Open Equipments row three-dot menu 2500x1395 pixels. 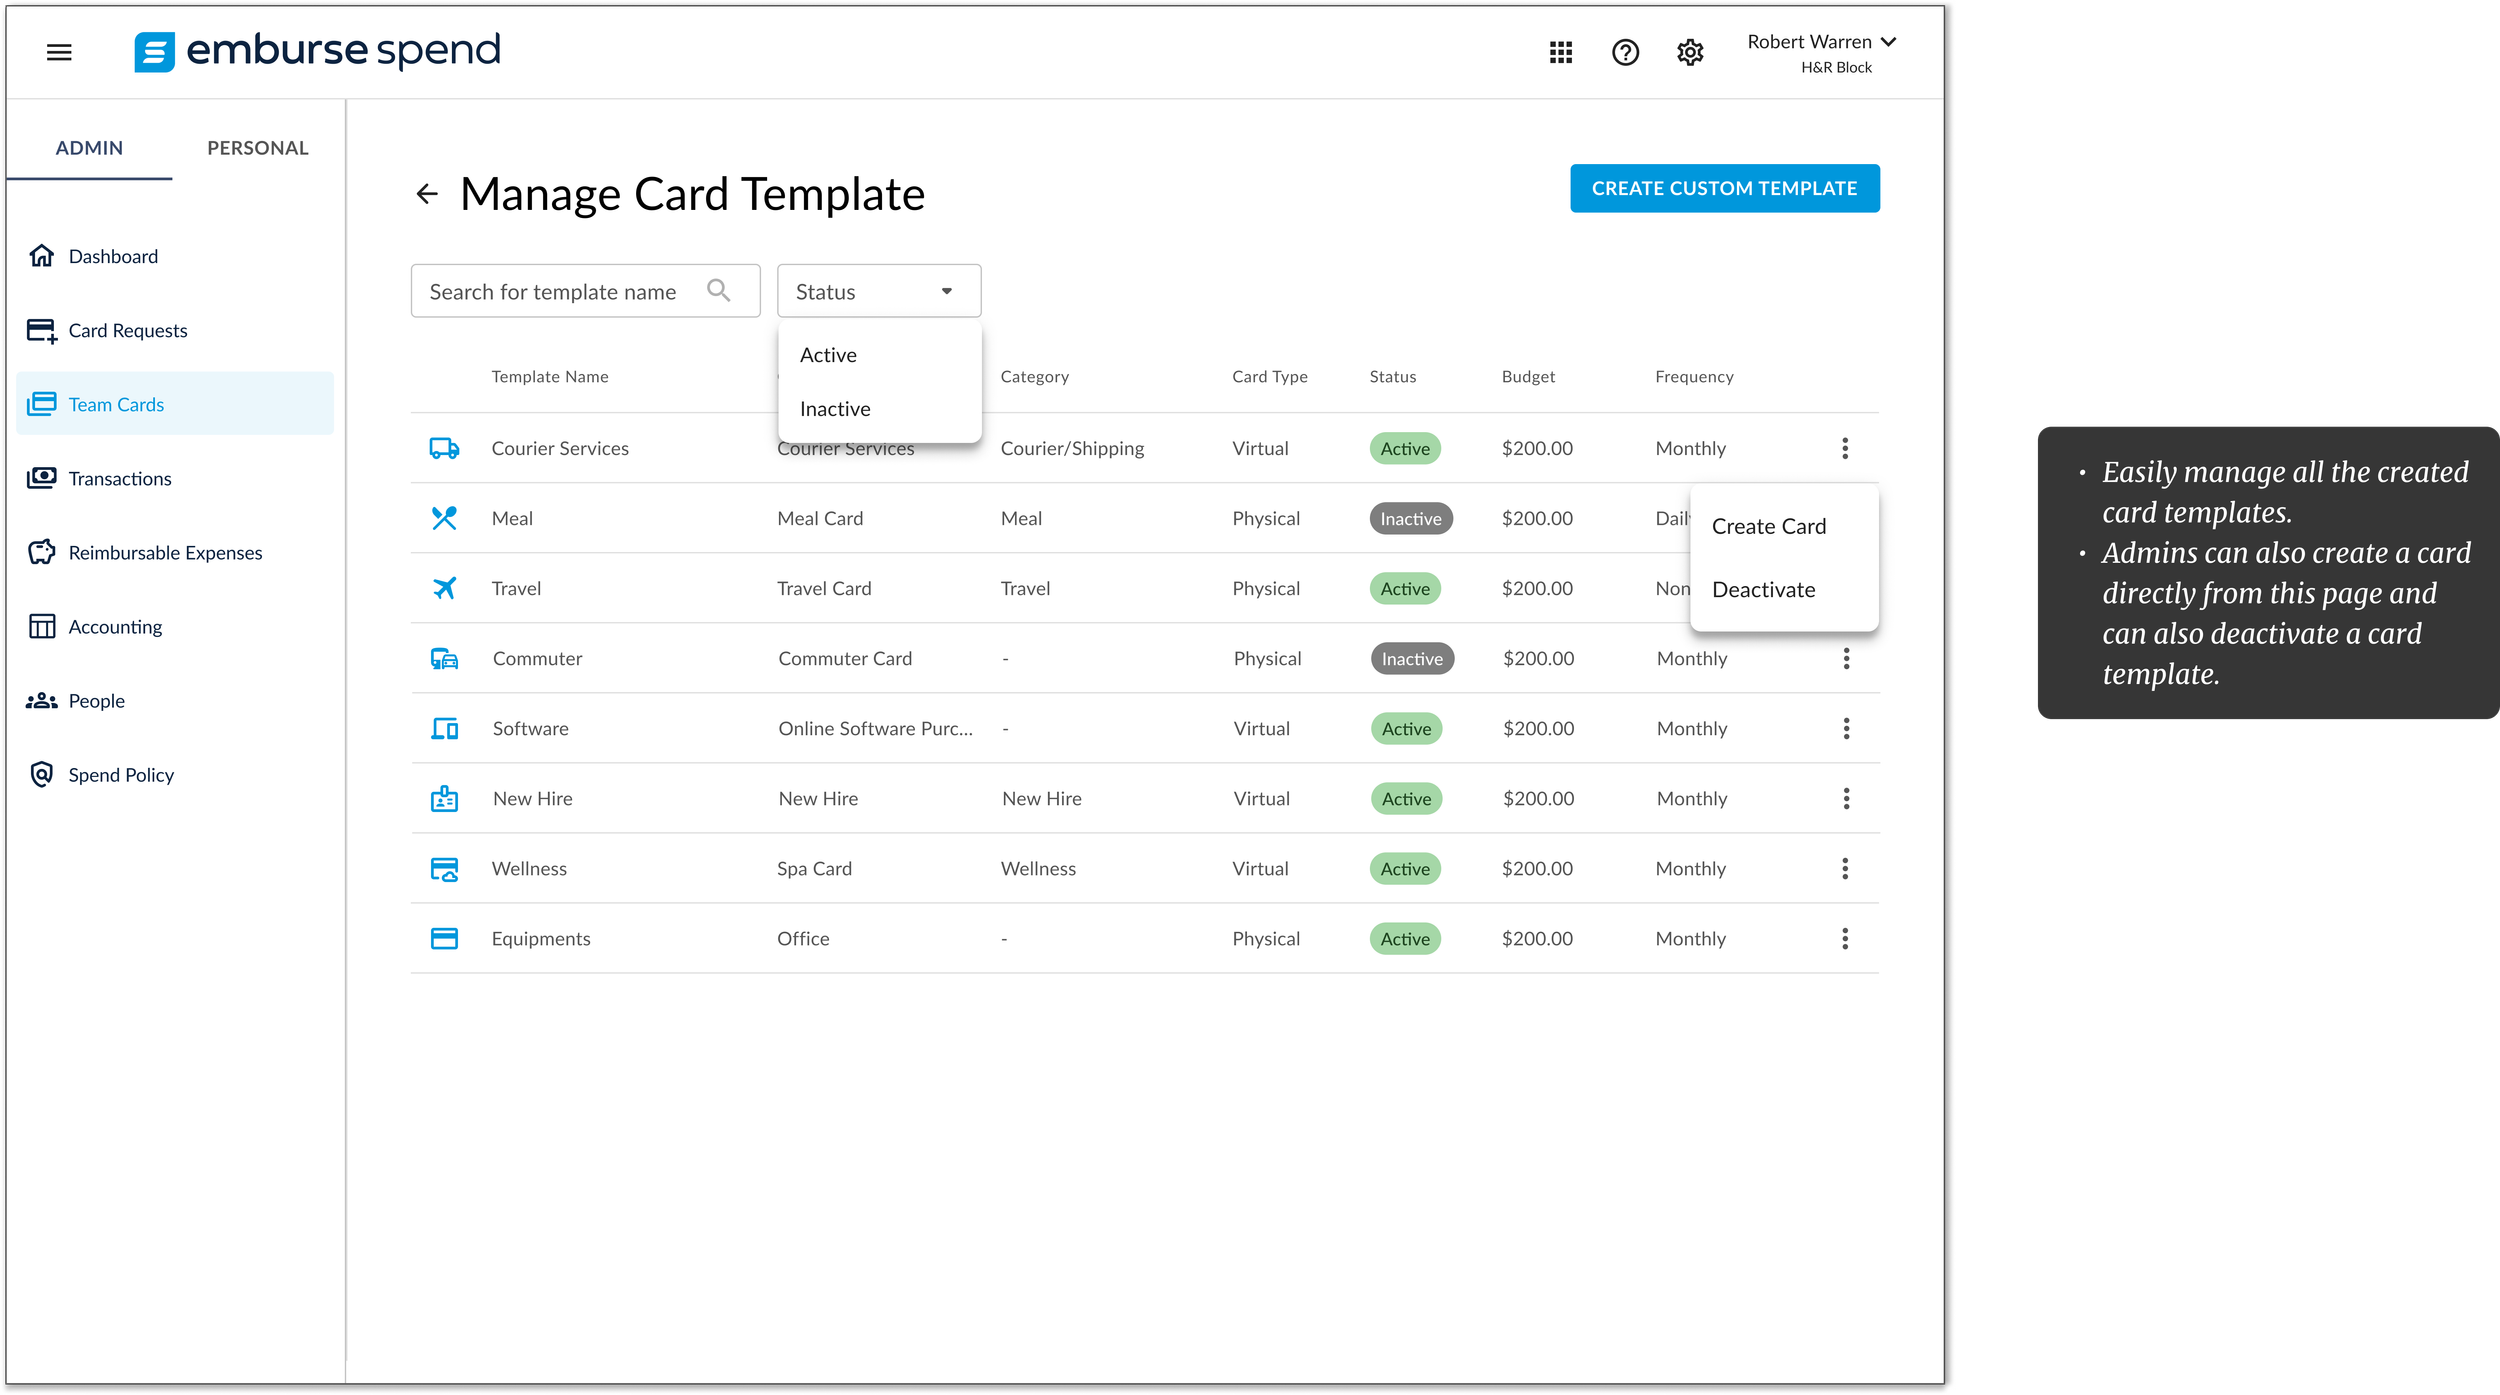pos(1845,938)
